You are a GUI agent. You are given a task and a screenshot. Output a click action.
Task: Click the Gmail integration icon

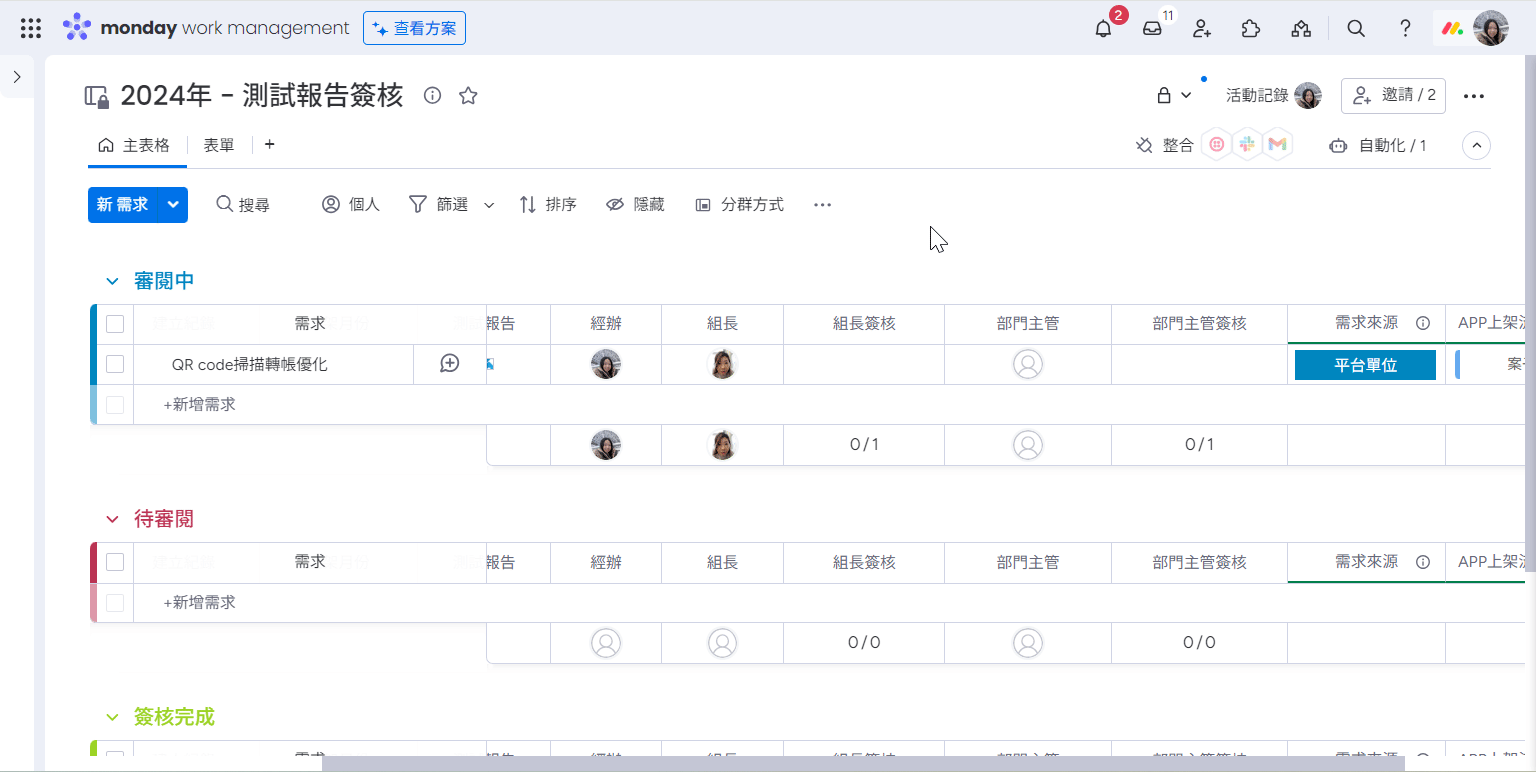point(1277,145)
